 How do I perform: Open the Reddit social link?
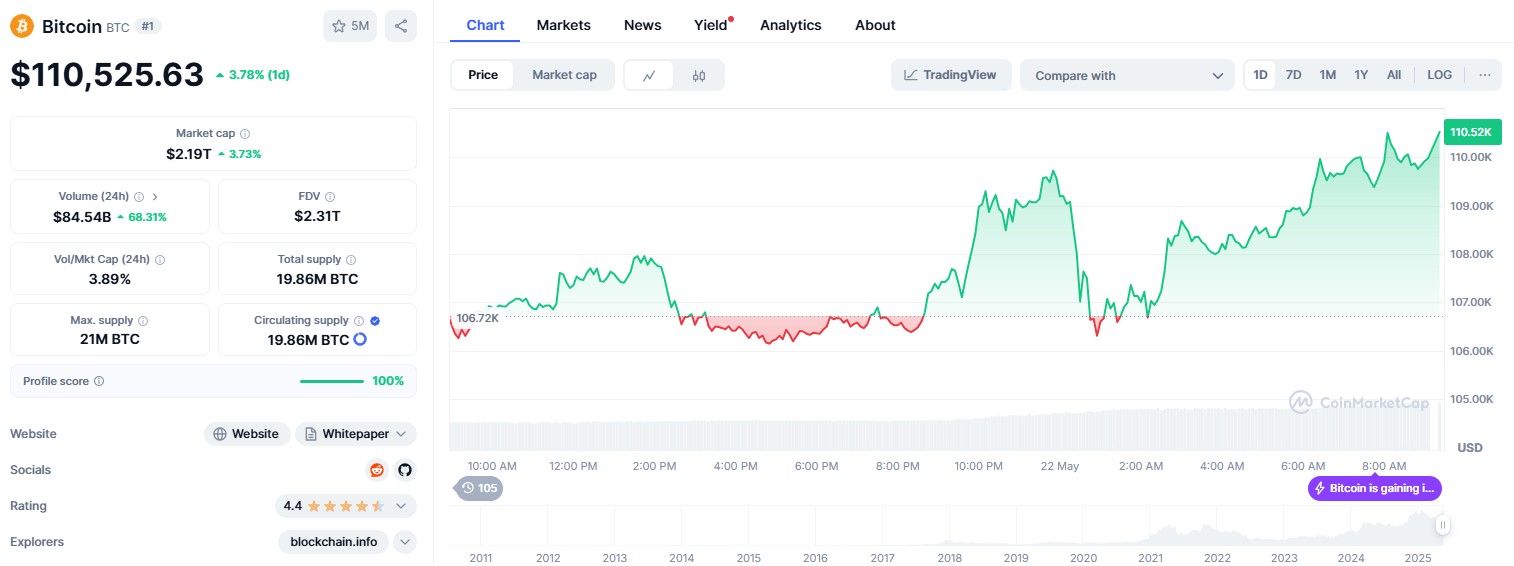[x=377, y=470]
